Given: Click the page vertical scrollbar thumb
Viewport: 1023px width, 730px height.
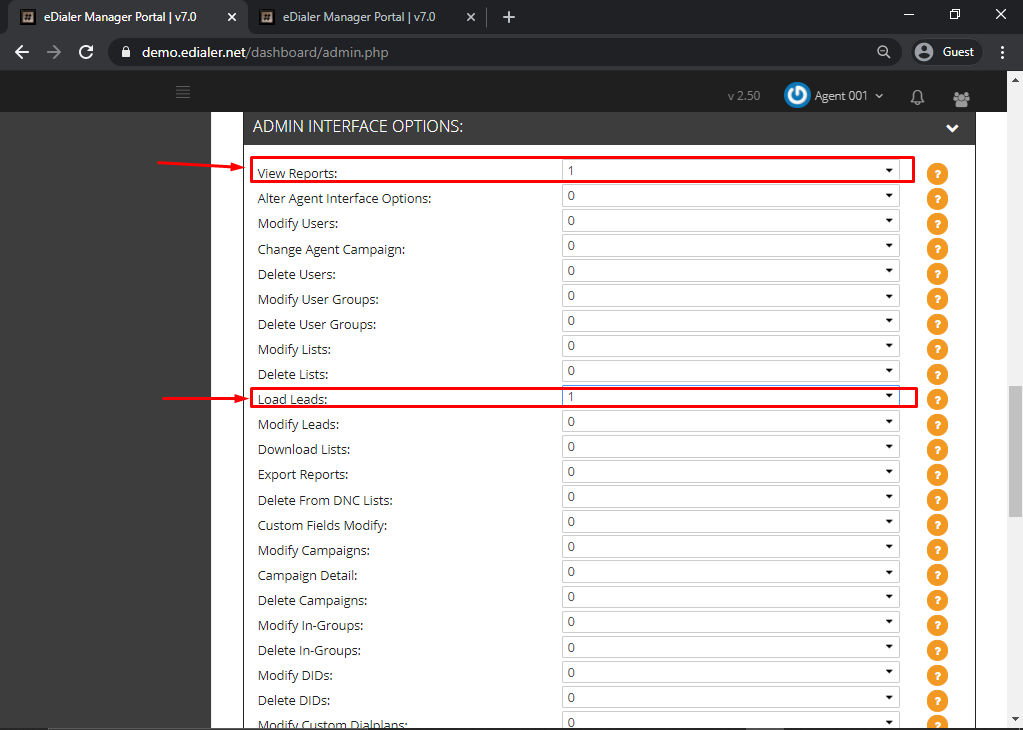Looking at the screenshot, I should (x=1015, y=451).
